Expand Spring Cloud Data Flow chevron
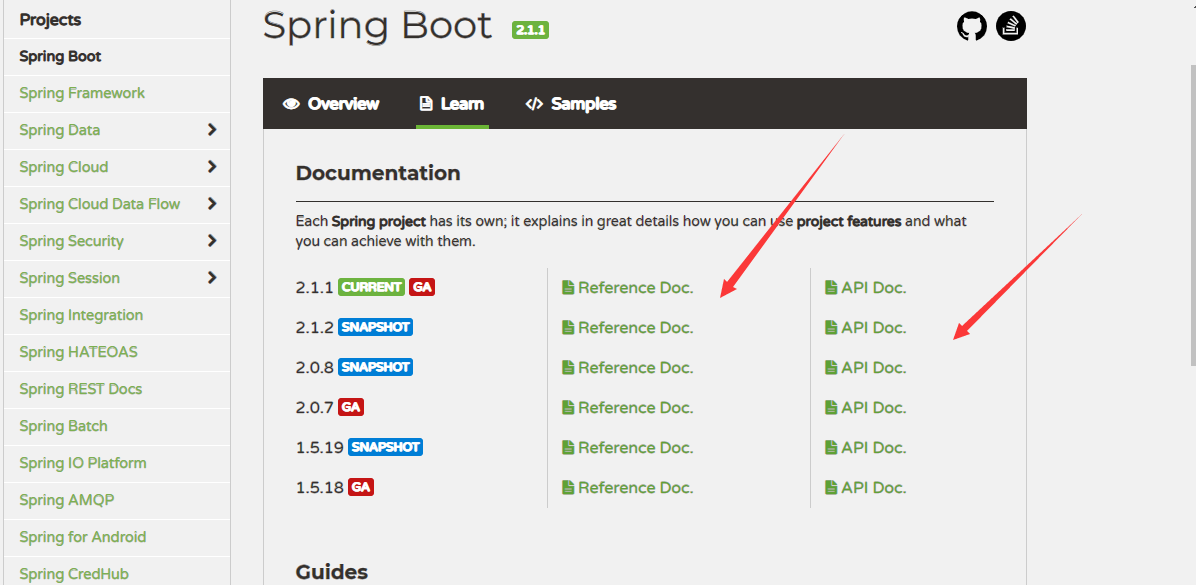1196x585 pixels. coord(212,204)
